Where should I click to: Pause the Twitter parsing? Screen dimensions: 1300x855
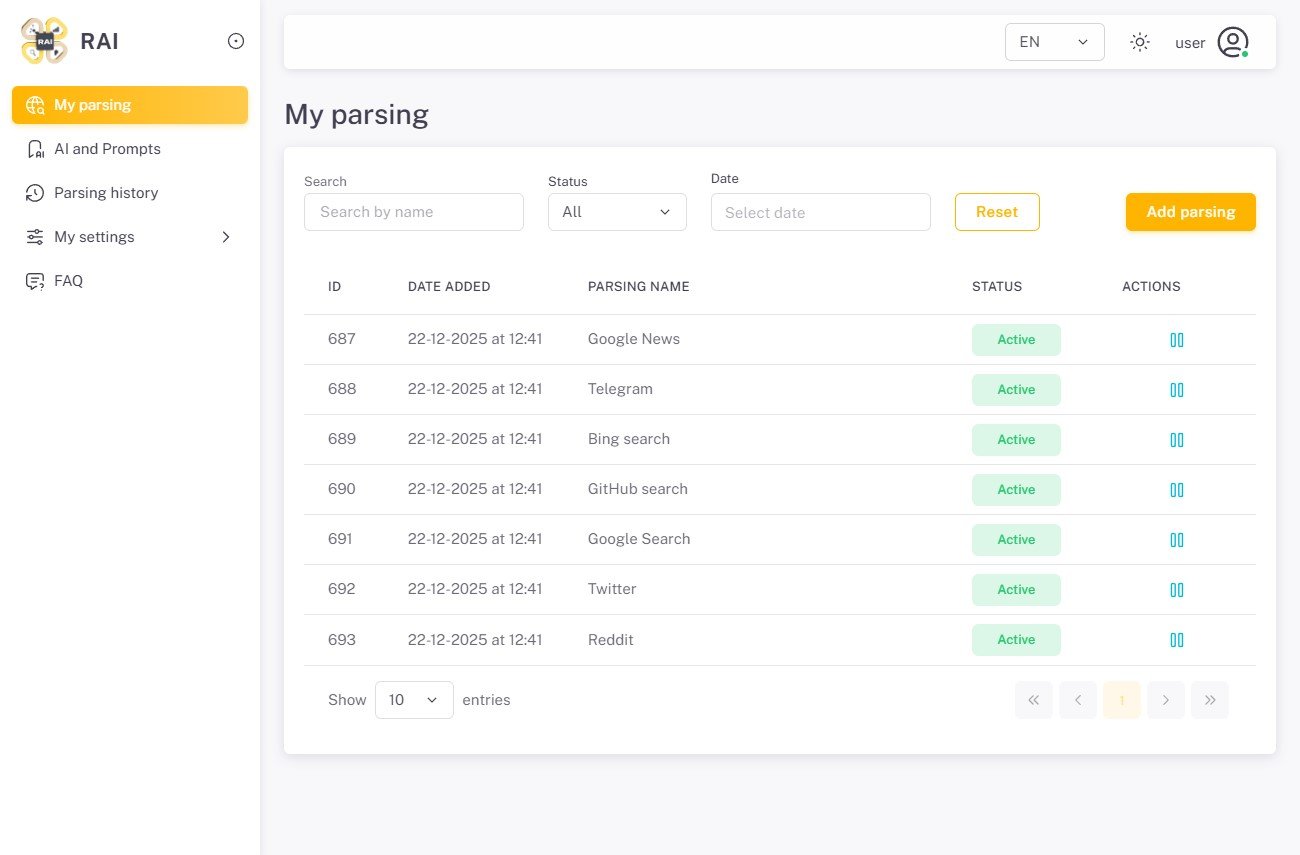point(1176,590)
